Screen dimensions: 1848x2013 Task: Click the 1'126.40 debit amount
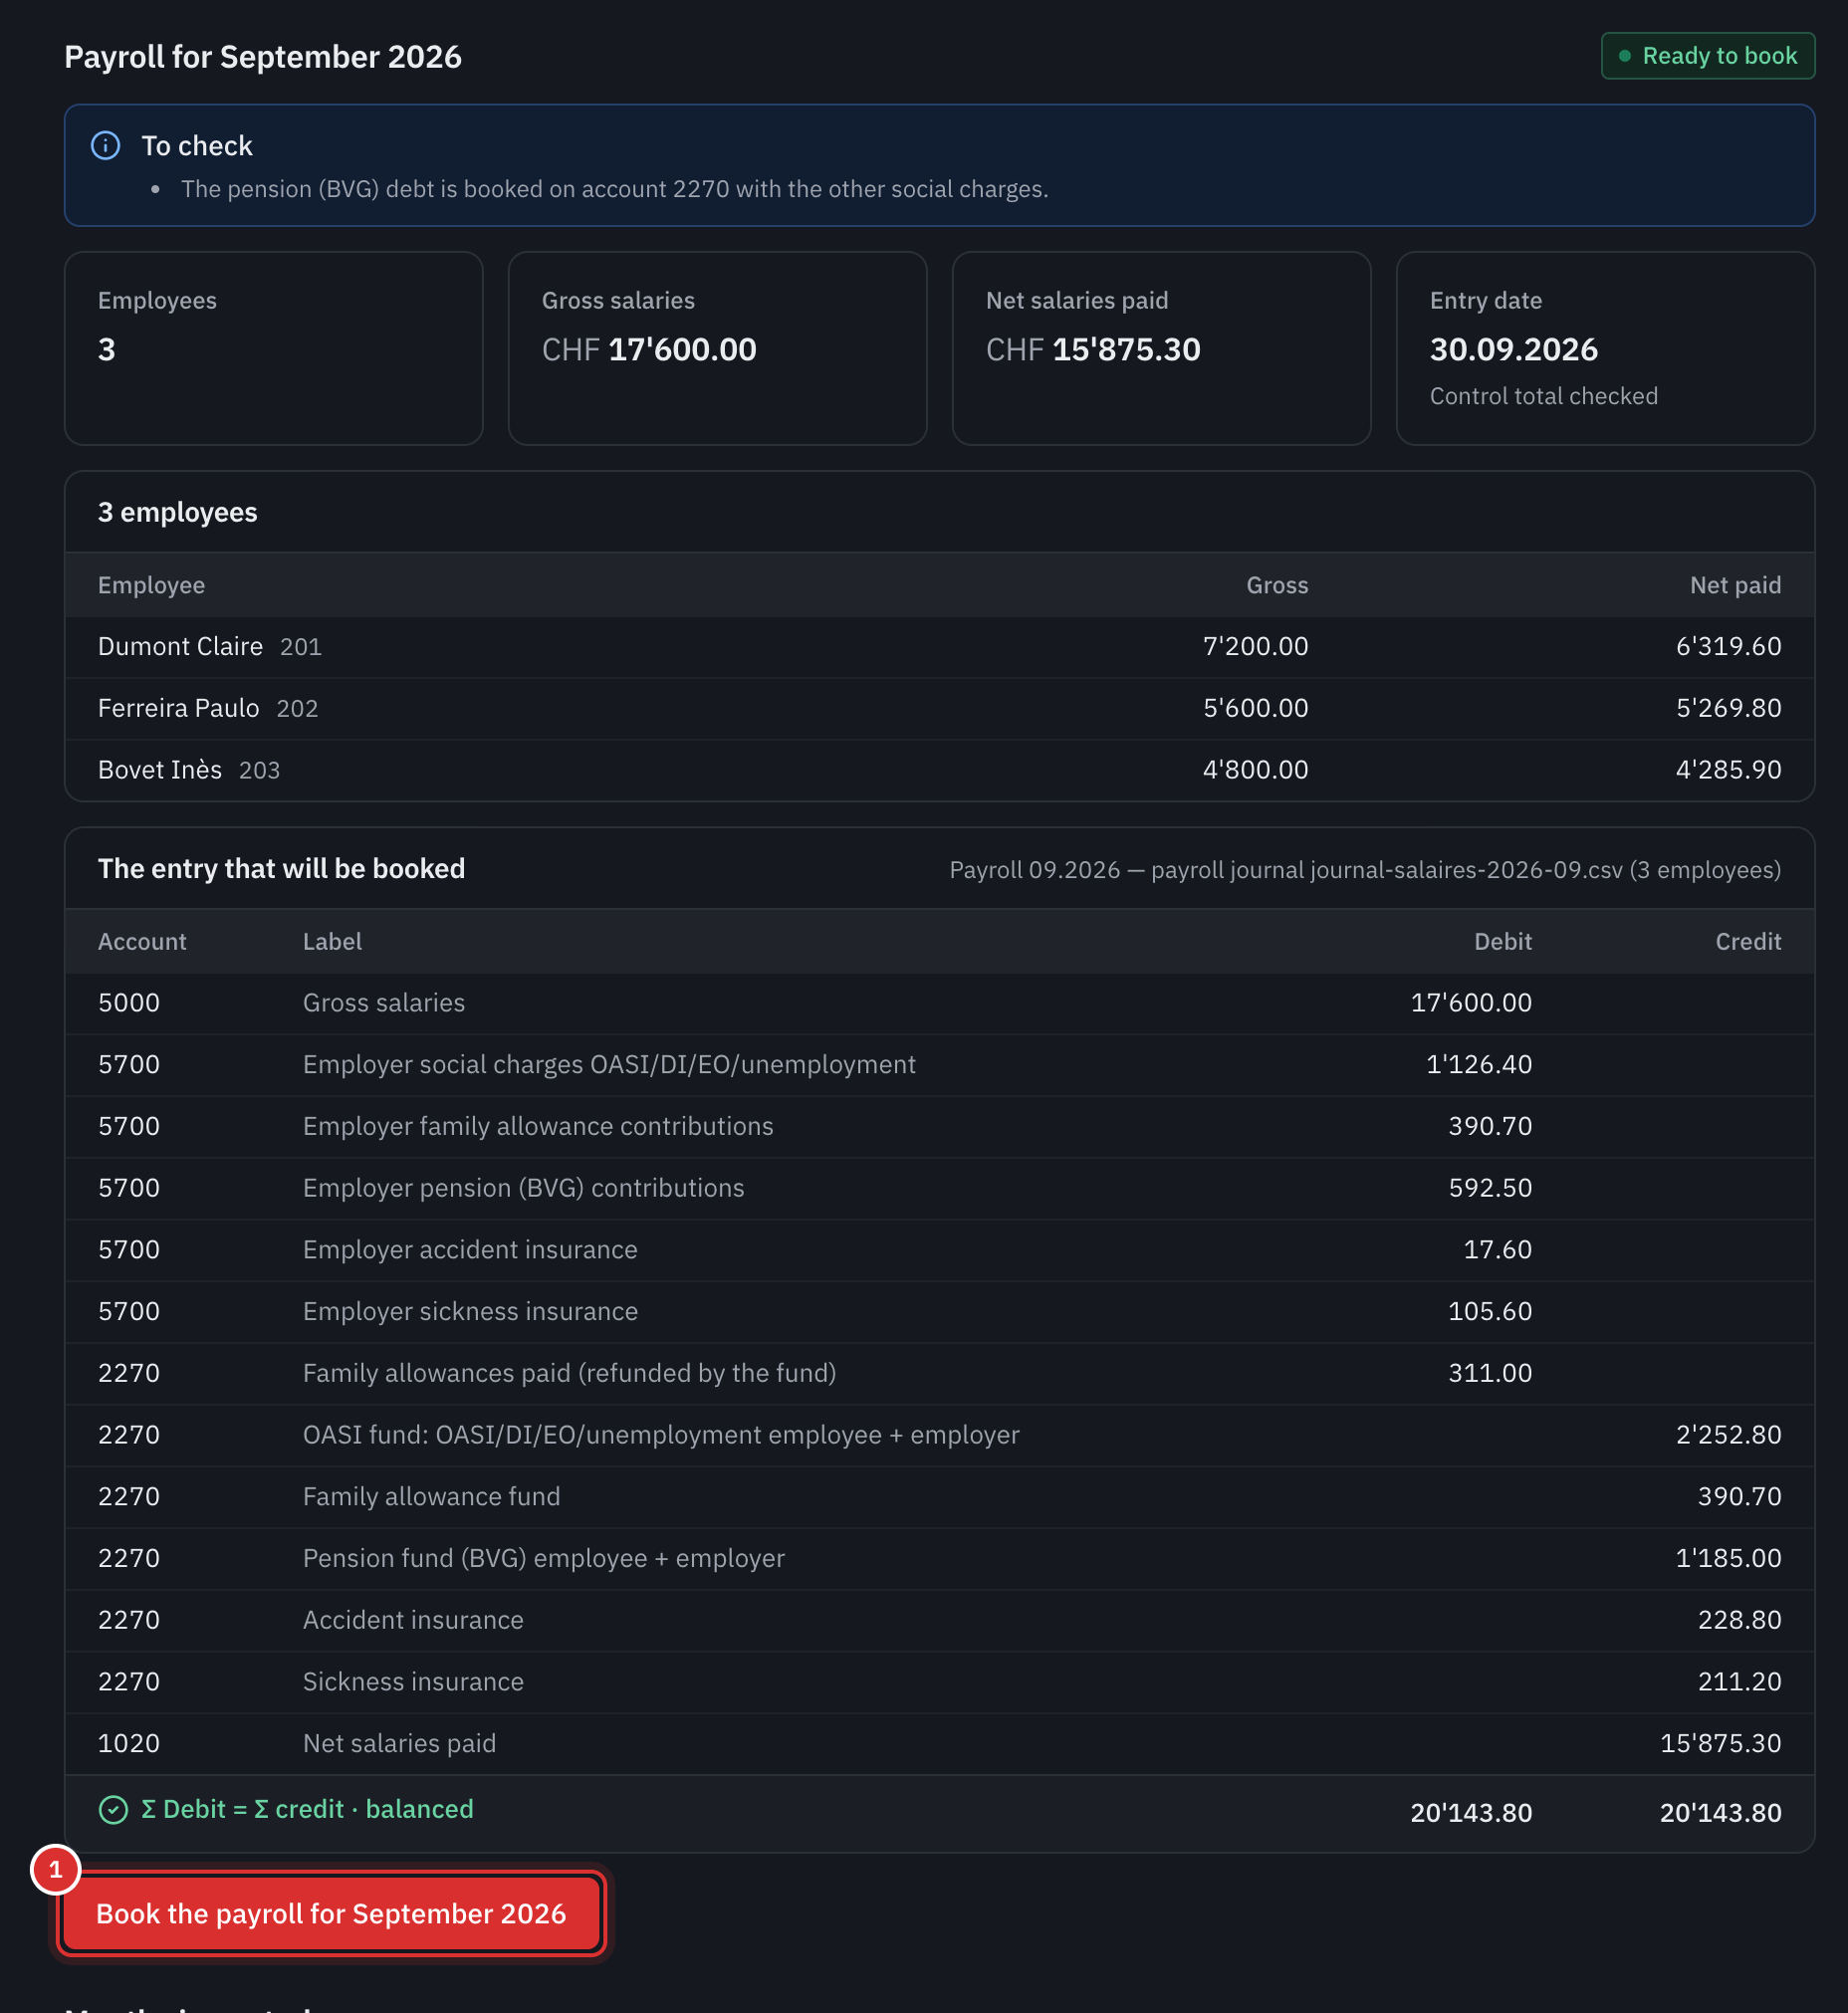(1479, 1064)
